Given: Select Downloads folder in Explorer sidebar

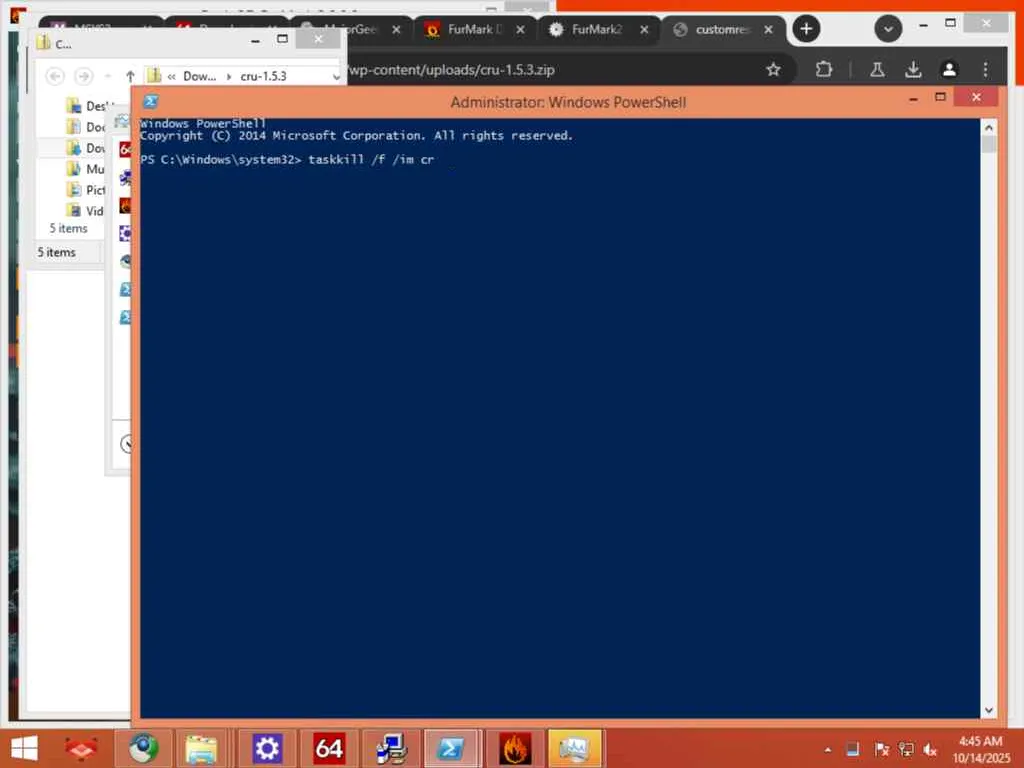Looking at the screenshot, I should pos(88,148).
